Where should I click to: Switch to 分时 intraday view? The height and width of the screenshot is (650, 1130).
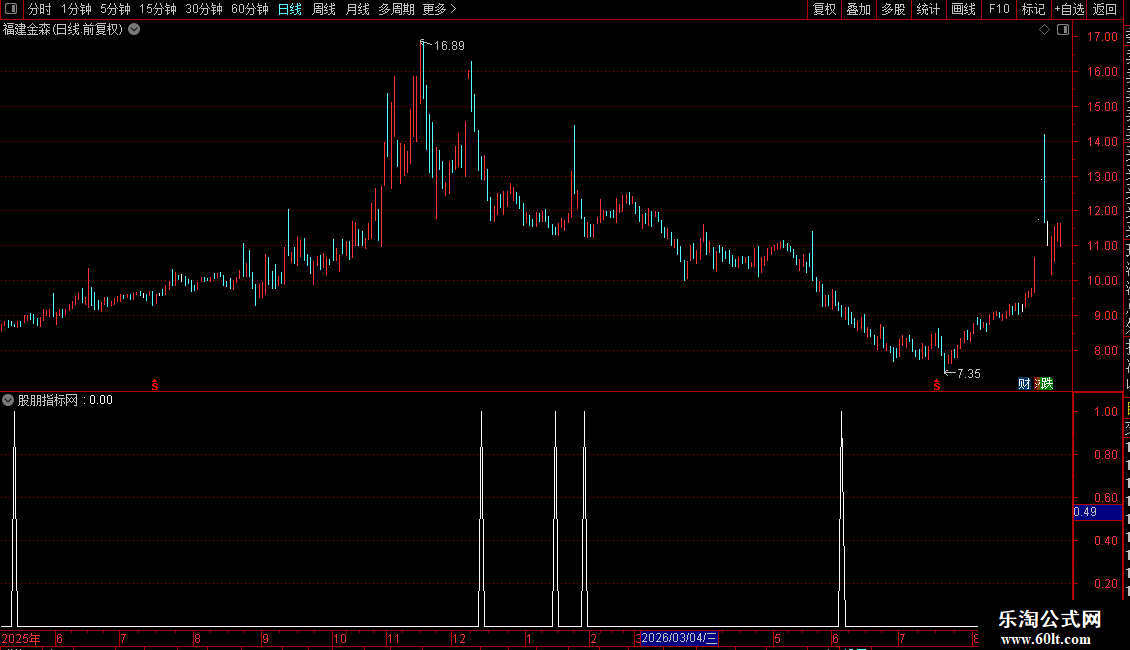coord(40,9)
